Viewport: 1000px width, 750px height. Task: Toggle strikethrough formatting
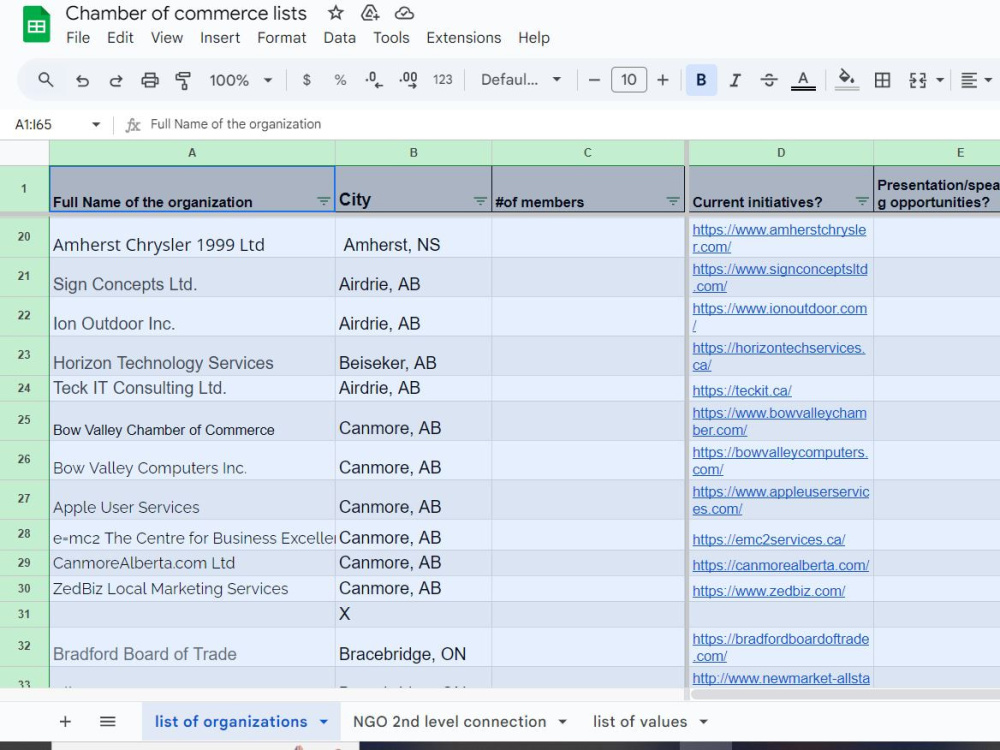pyautogui.click(x=768, y=80)
